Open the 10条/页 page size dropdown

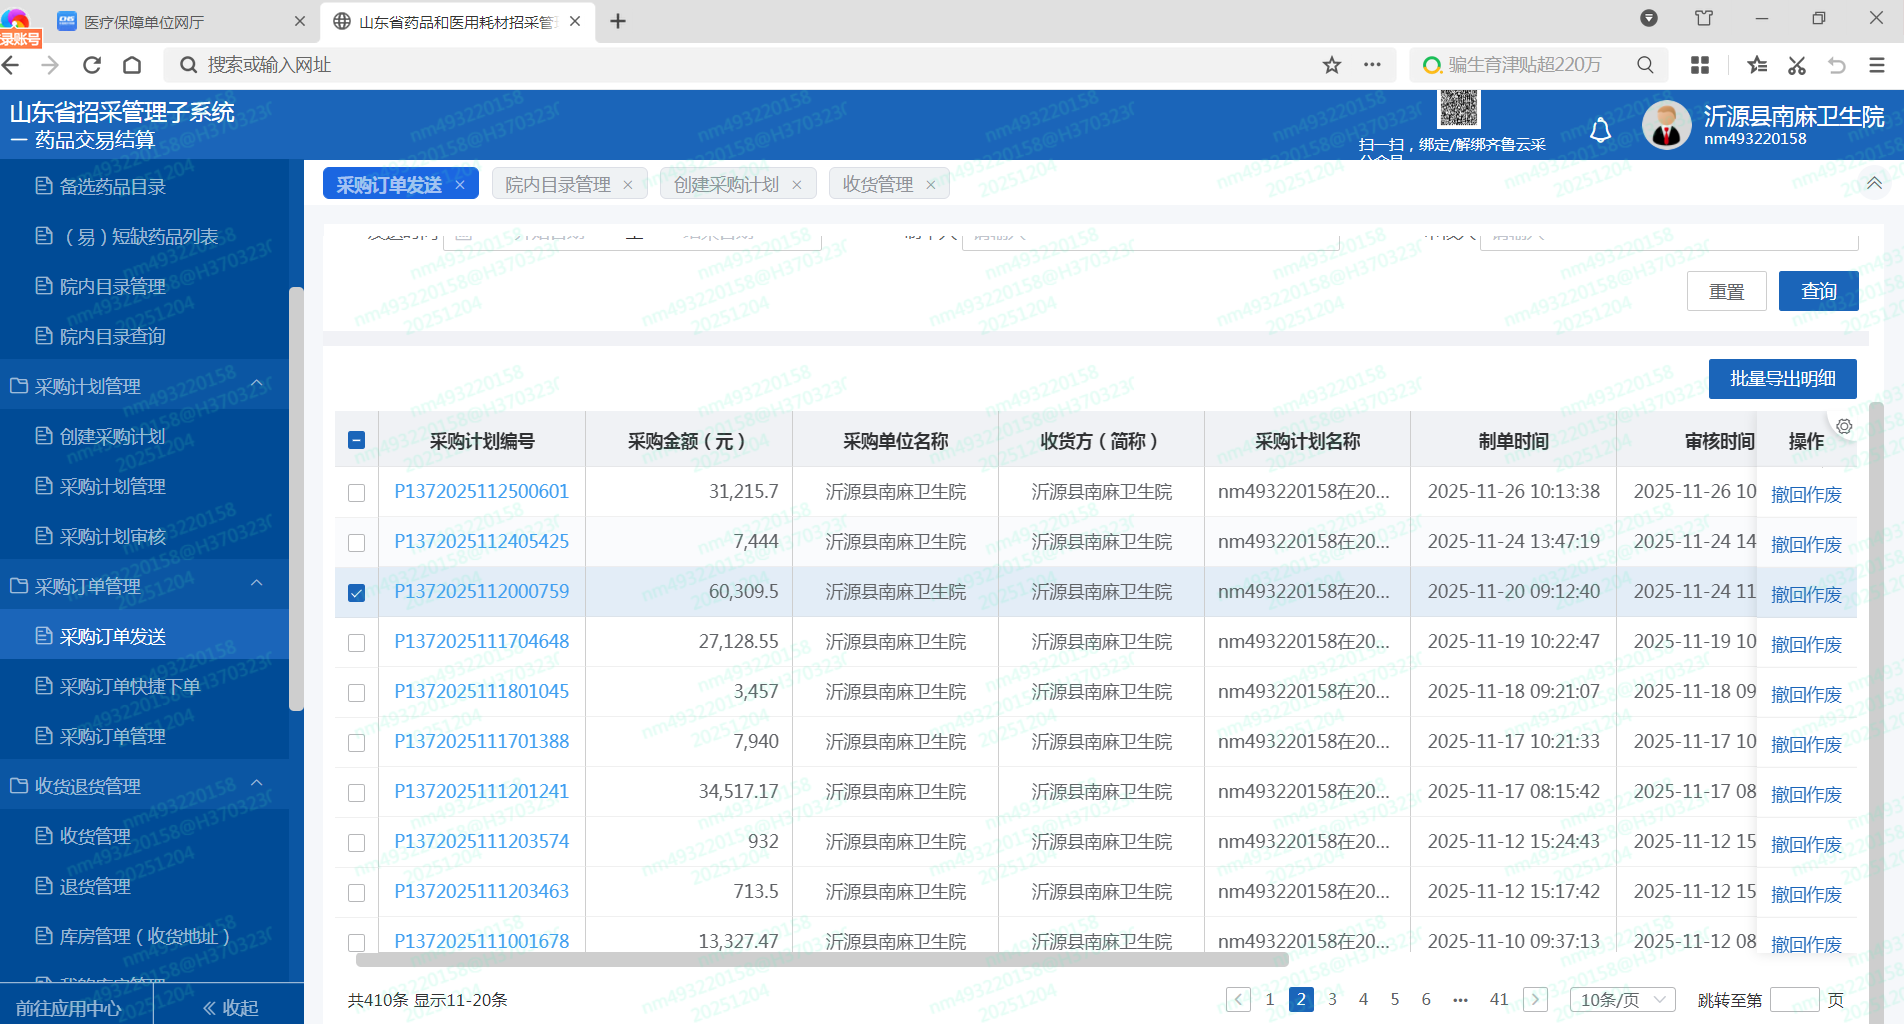click(1622, 999)
